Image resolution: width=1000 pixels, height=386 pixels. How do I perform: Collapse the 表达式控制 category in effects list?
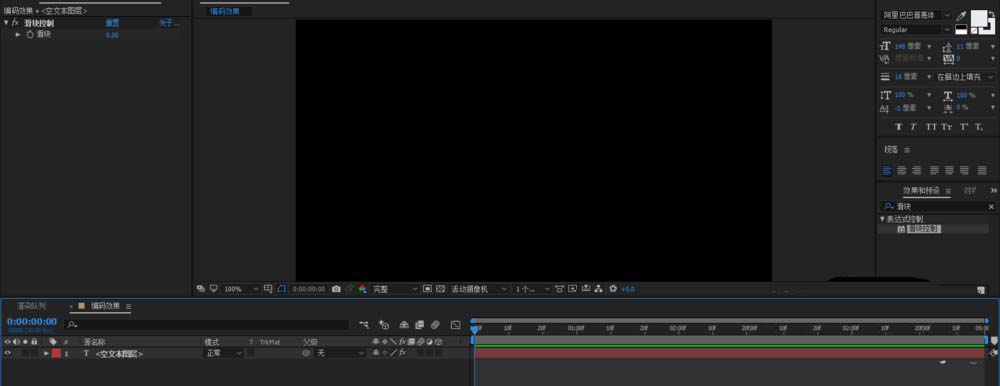click(883, 219)
